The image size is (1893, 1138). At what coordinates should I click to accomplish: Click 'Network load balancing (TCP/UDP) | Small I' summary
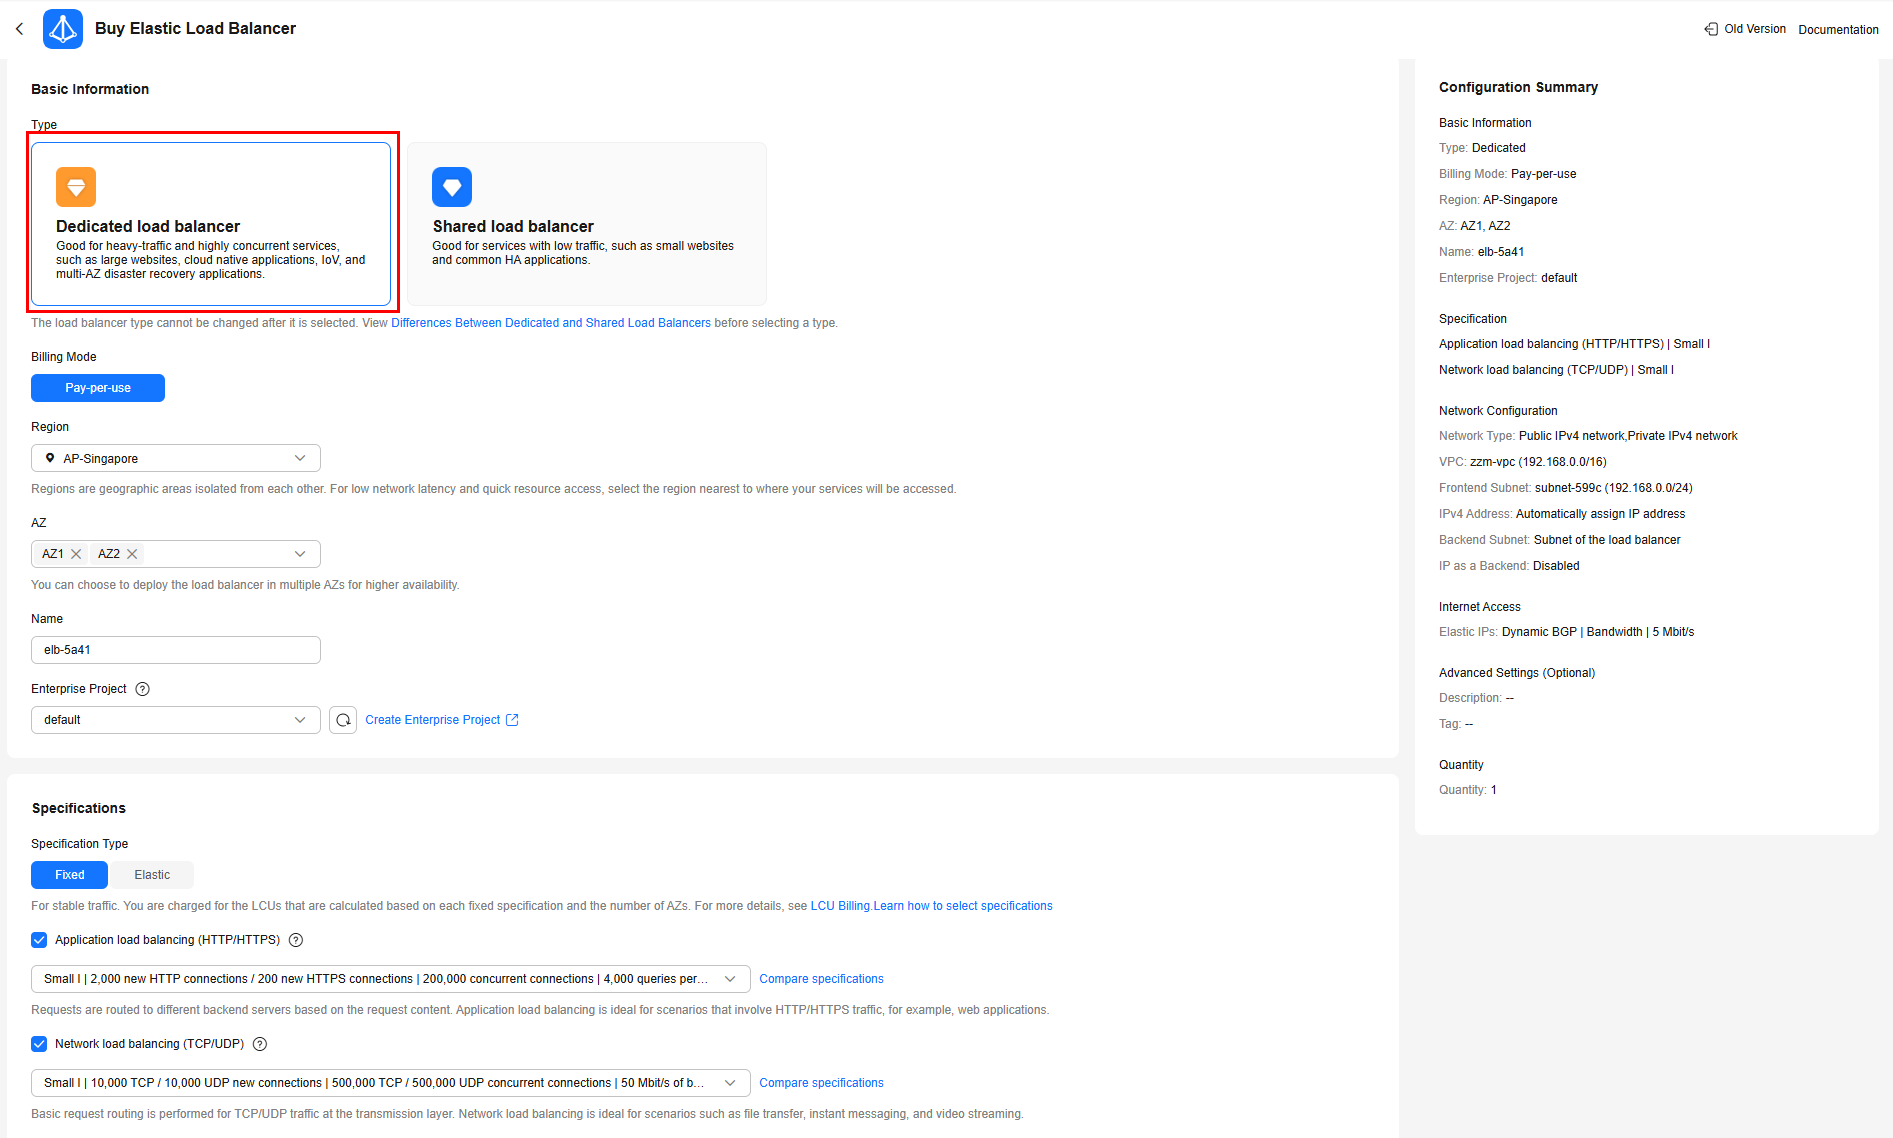[x=1556, y=370]
